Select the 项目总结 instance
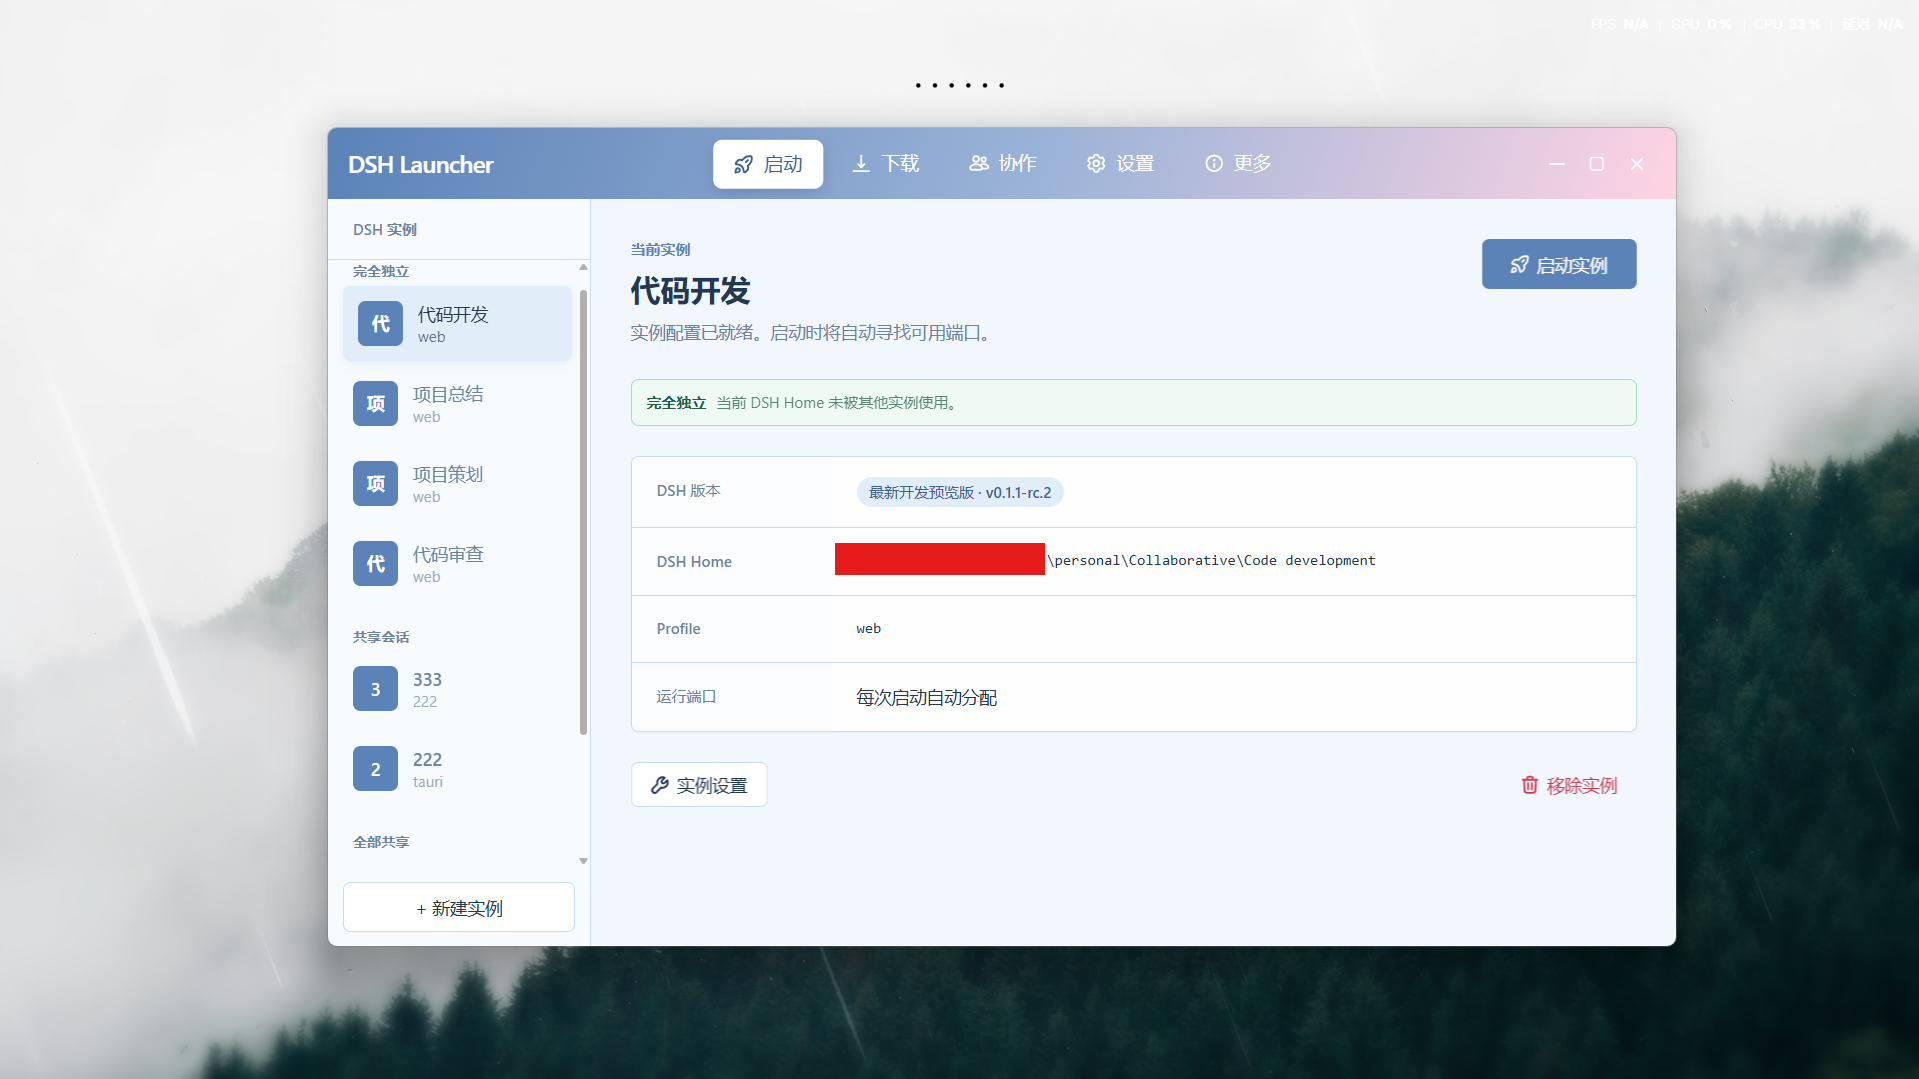The width and height of the screenshot is (1919, 1079). click(457, 404)
